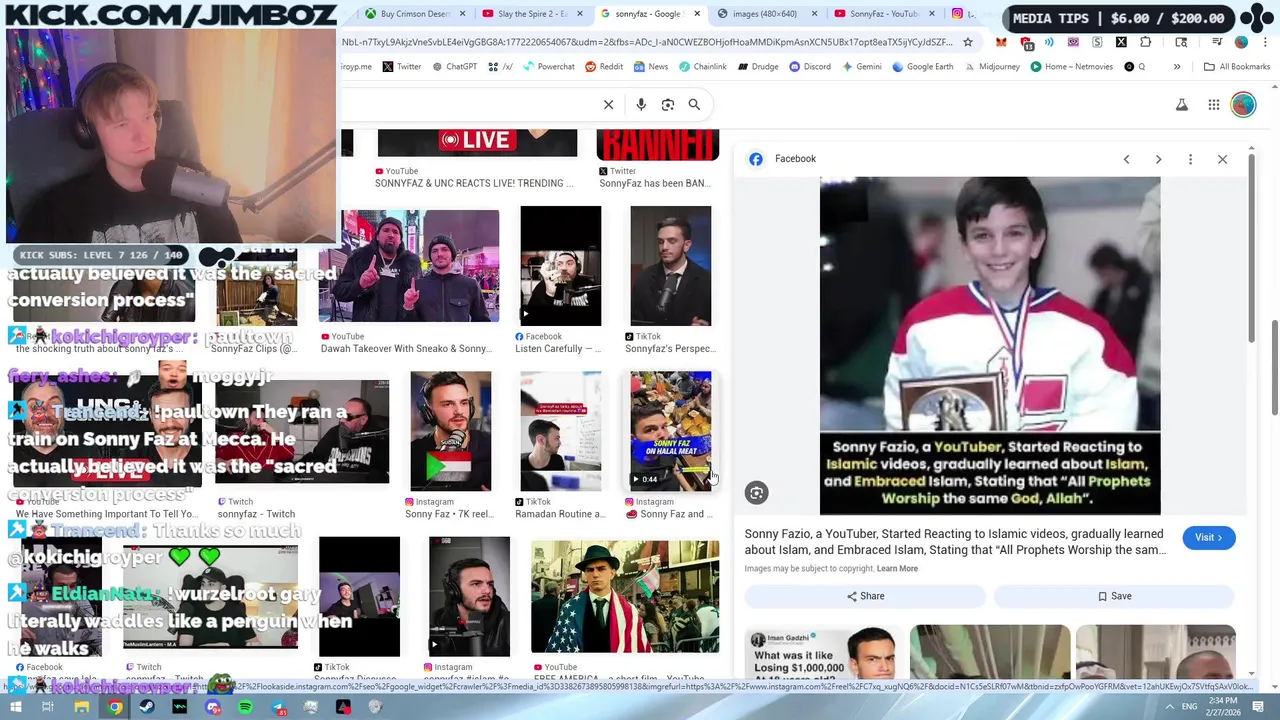Open the Google Earth bookmark
This screenshot has height=720, width=1280.
pyautogui.click(x=923, y=67)
